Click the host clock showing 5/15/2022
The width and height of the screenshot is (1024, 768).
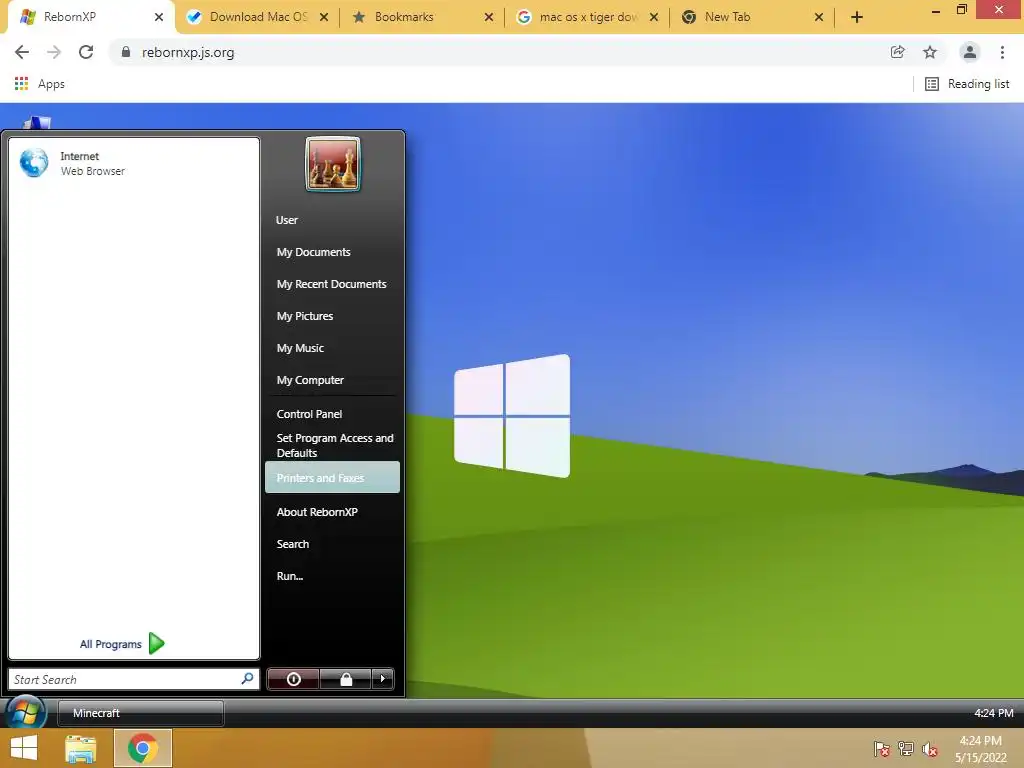(x=981, y=749)
